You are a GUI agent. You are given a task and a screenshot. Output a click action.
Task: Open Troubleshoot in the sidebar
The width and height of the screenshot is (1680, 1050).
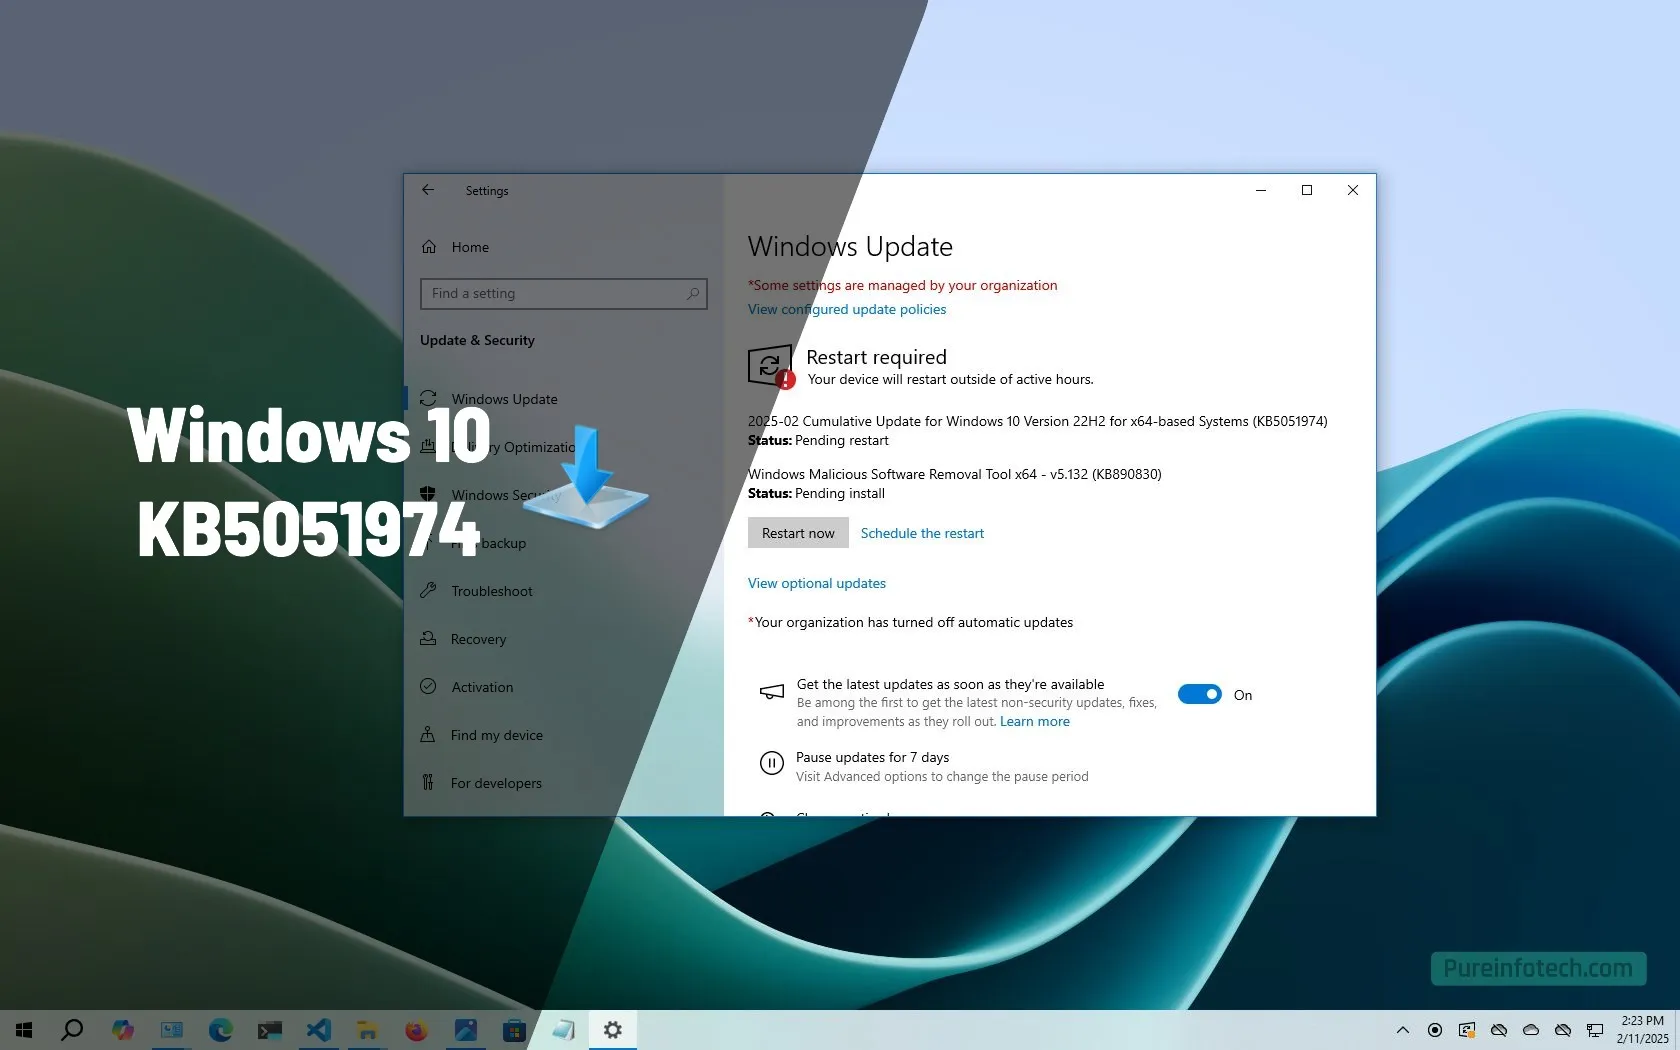(491, 591)
